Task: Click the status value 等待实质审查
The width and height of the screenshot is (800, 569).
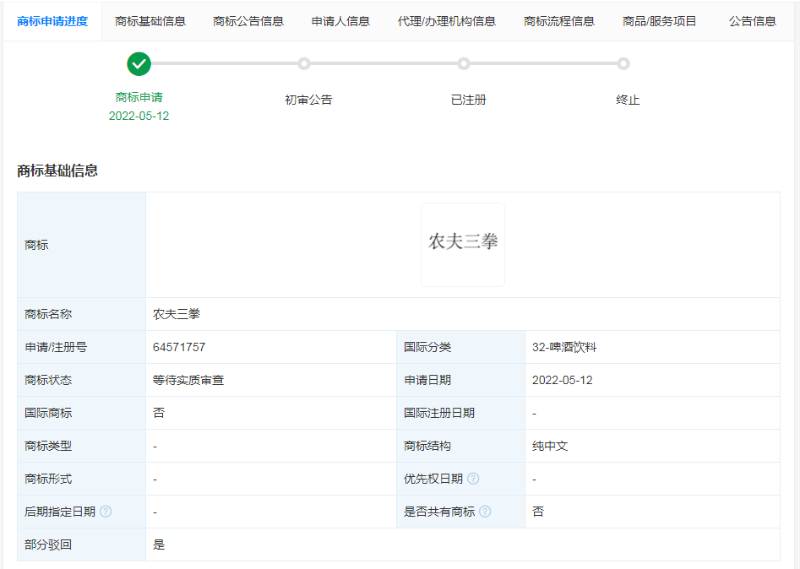Action: pos(188,380)
